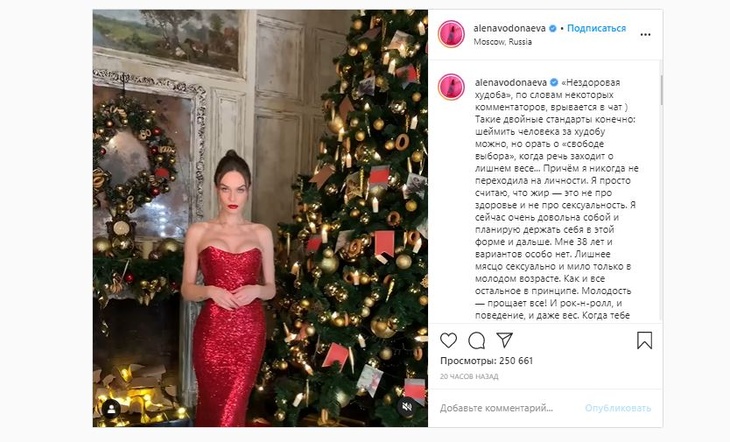Click the caption scrollbar thumb
The image size is (730, 442).
[x=661, y=90]
